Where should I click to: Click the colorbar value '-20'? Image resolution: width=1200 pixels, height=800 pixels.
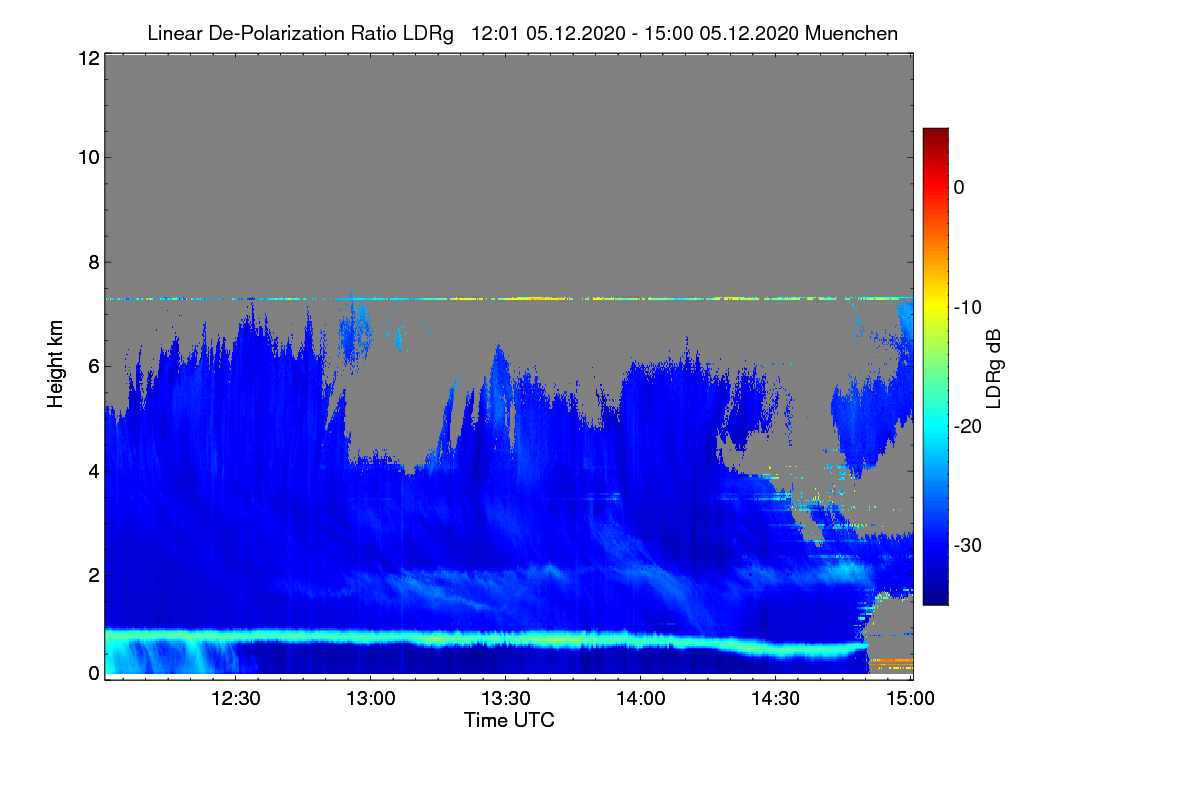coord(966,426)
